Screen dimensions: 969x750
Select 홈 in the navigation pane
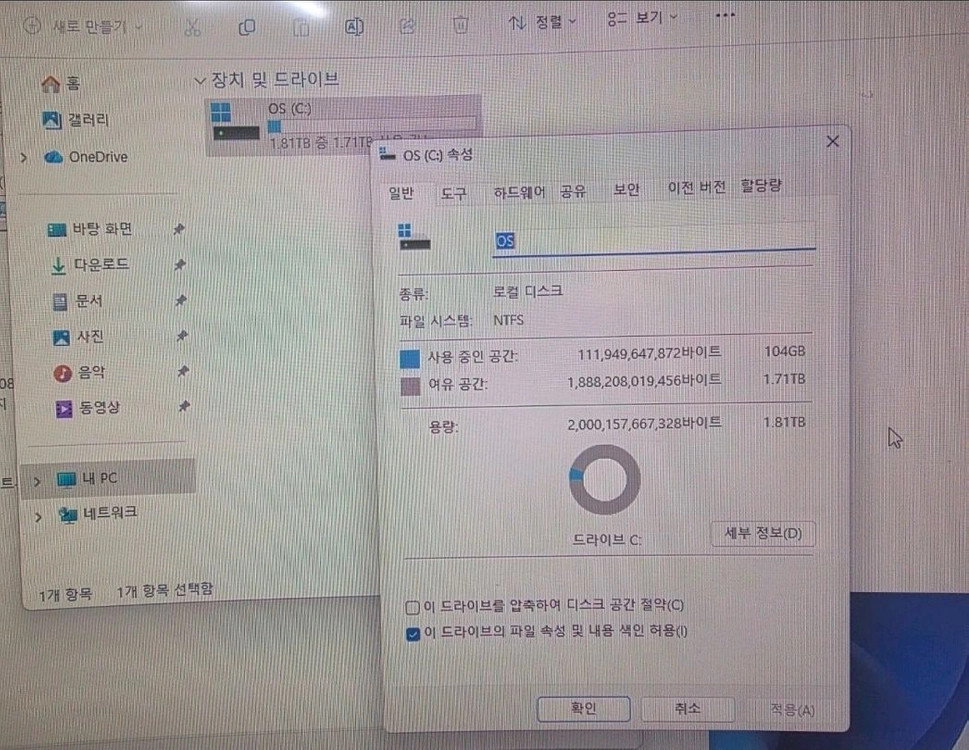click(x=61, y=83)
